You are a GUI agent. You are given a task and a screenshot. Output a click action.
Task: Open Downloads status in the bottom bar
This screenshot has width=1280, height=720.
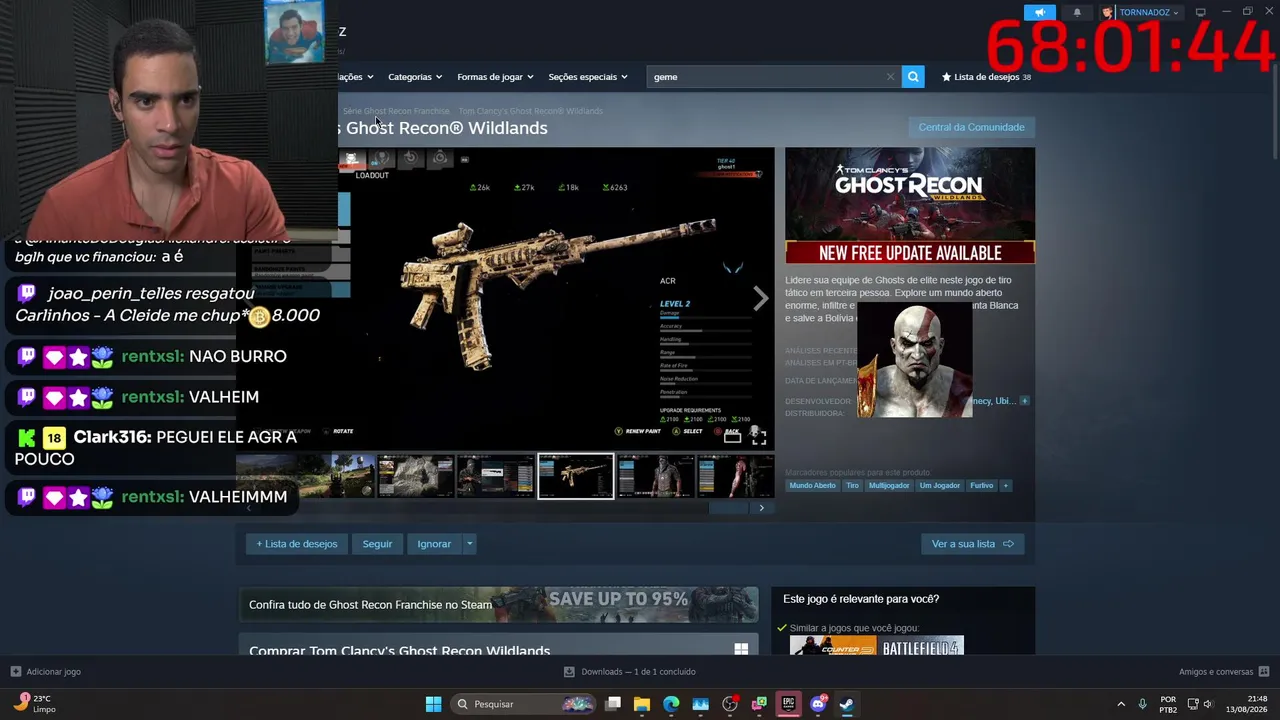[x=630, y=672]
